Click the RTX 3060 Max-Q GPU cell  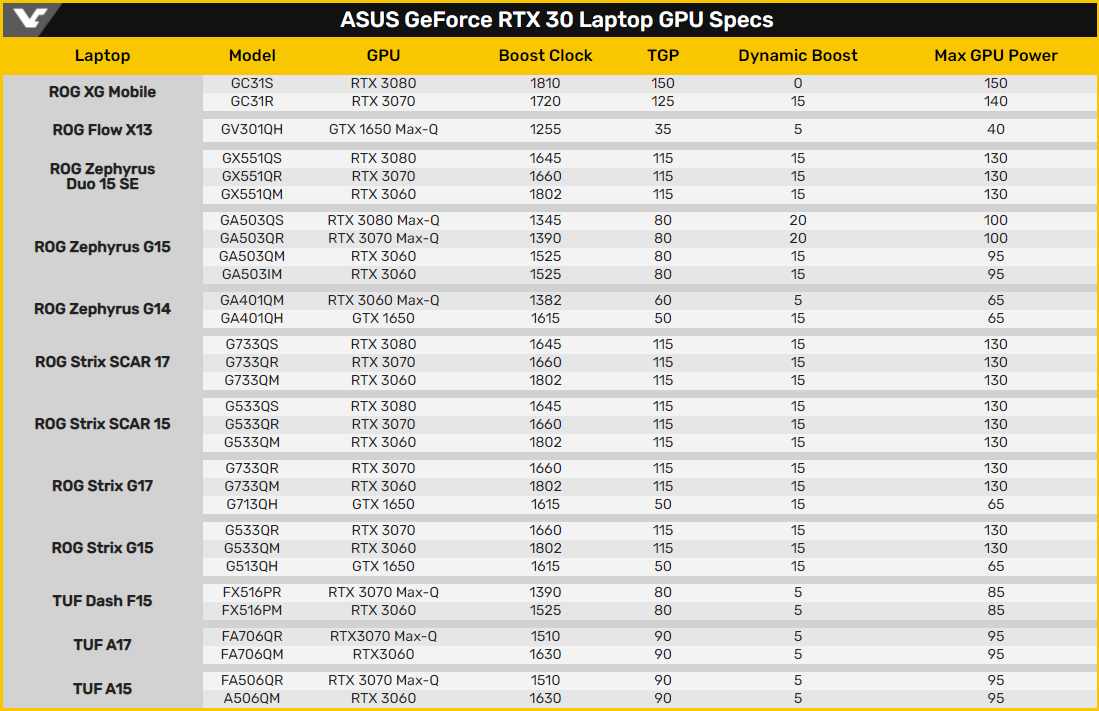(x=383, y=300)
